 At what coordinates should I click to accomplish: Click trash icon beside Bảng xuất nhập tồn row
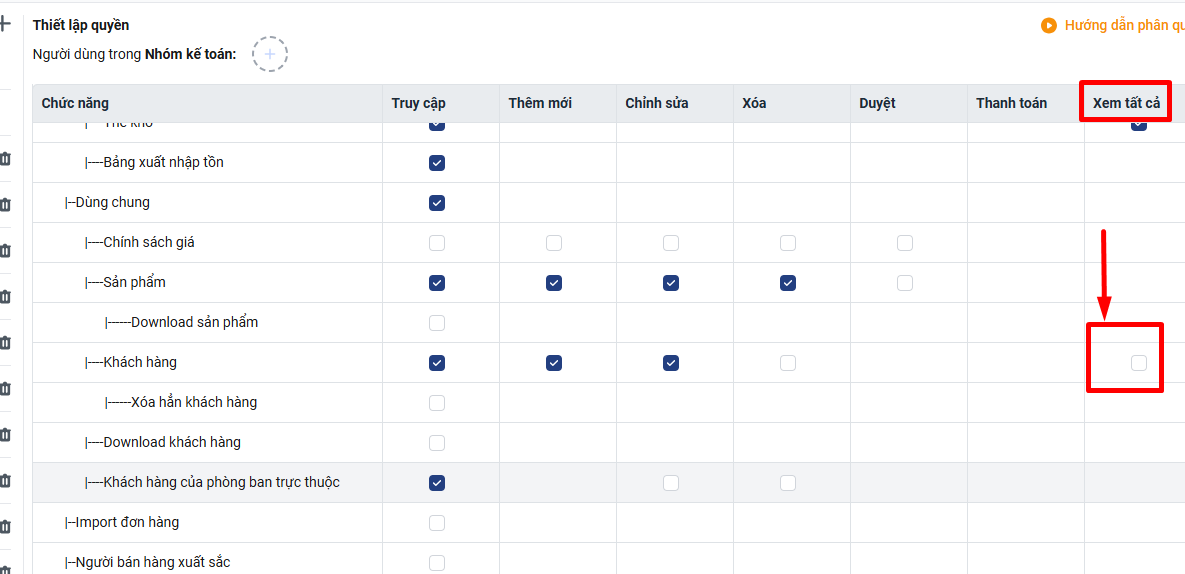tap(5, 159)
